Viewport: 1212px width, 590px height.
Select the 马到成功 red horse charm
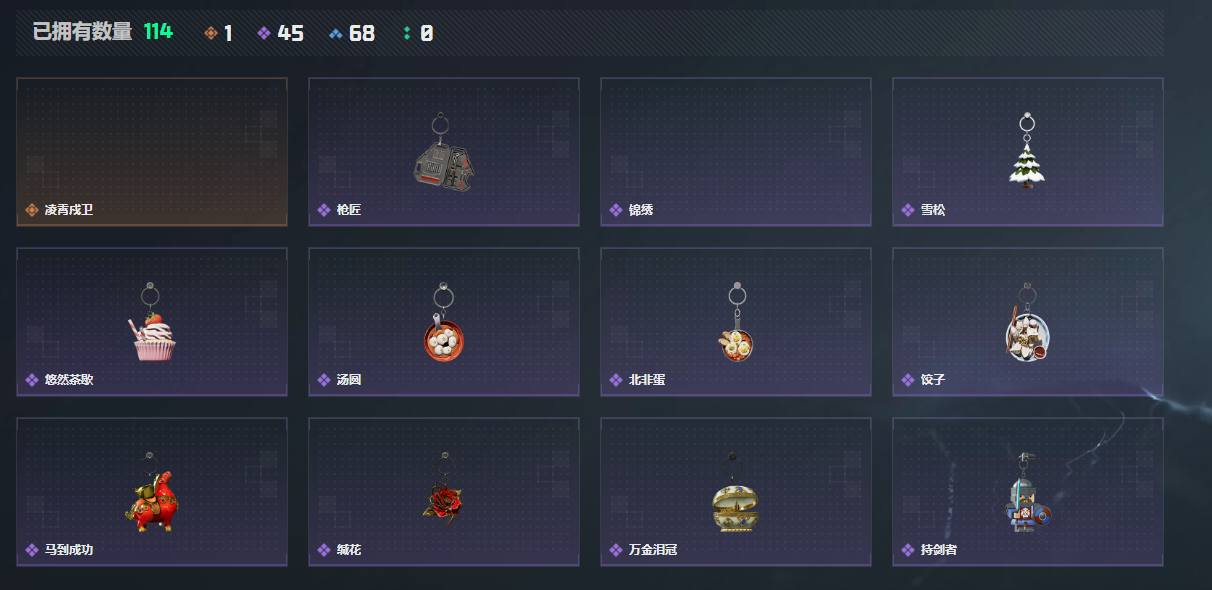pyautogui.click(x=150, y=492)
